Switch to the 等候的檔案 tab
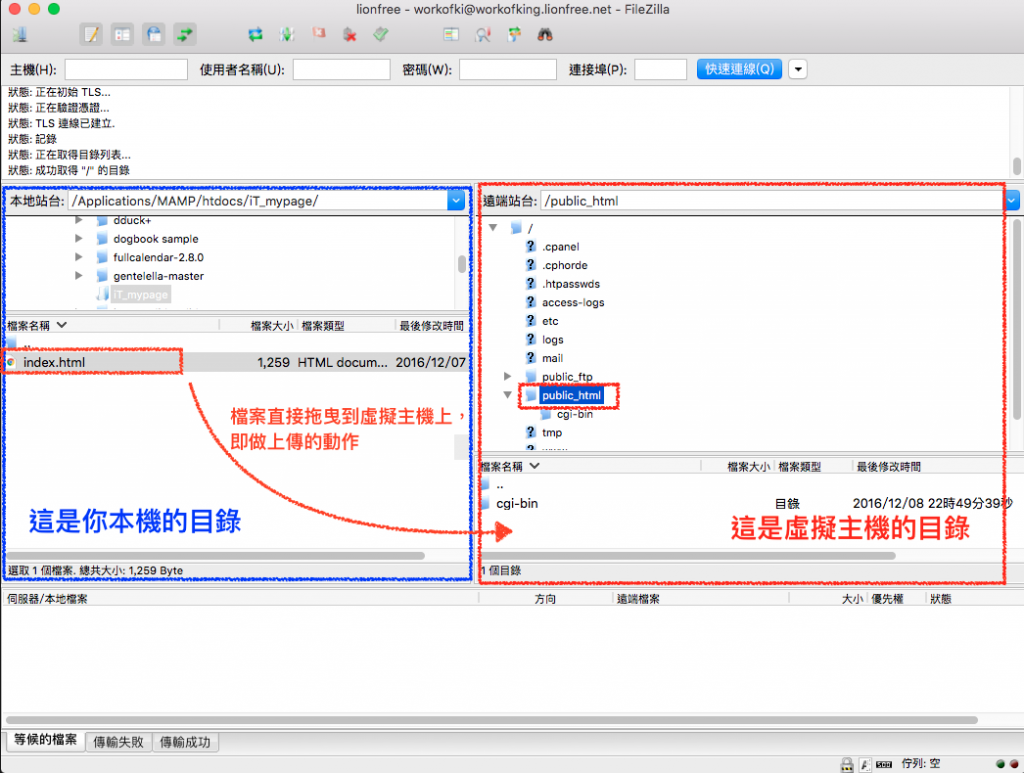This screenshot has height=773, width=1024. click(46, 740)
